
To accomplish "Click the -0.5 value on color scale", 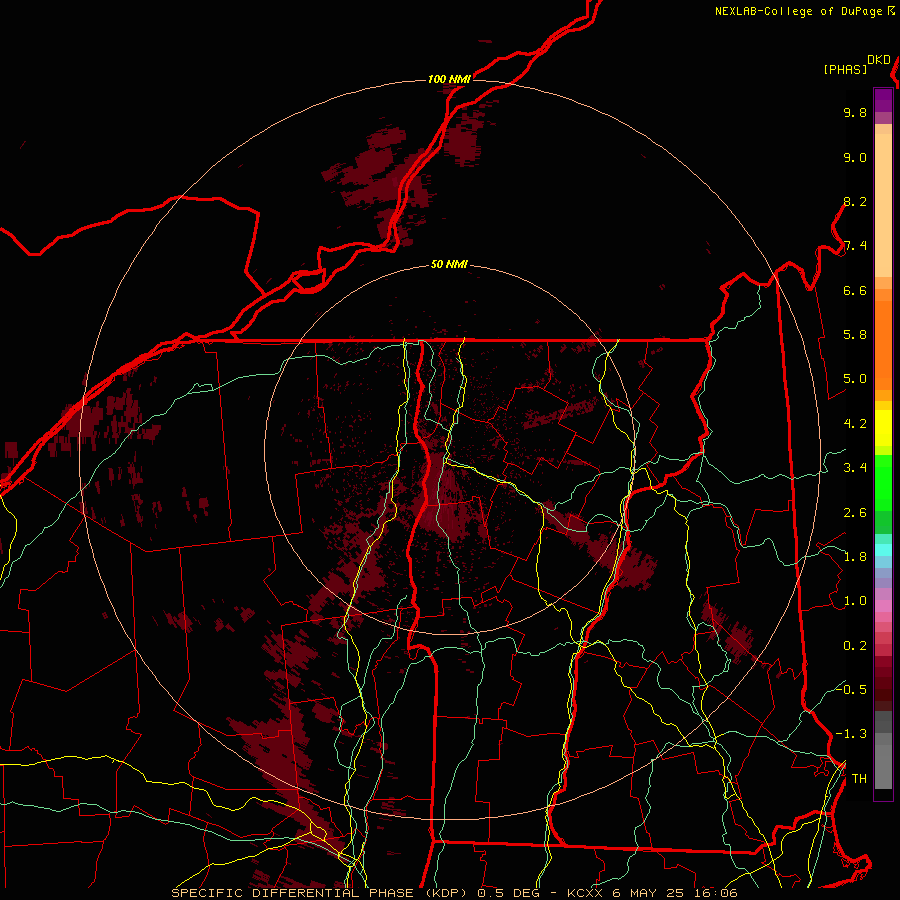I will (851, 690).
